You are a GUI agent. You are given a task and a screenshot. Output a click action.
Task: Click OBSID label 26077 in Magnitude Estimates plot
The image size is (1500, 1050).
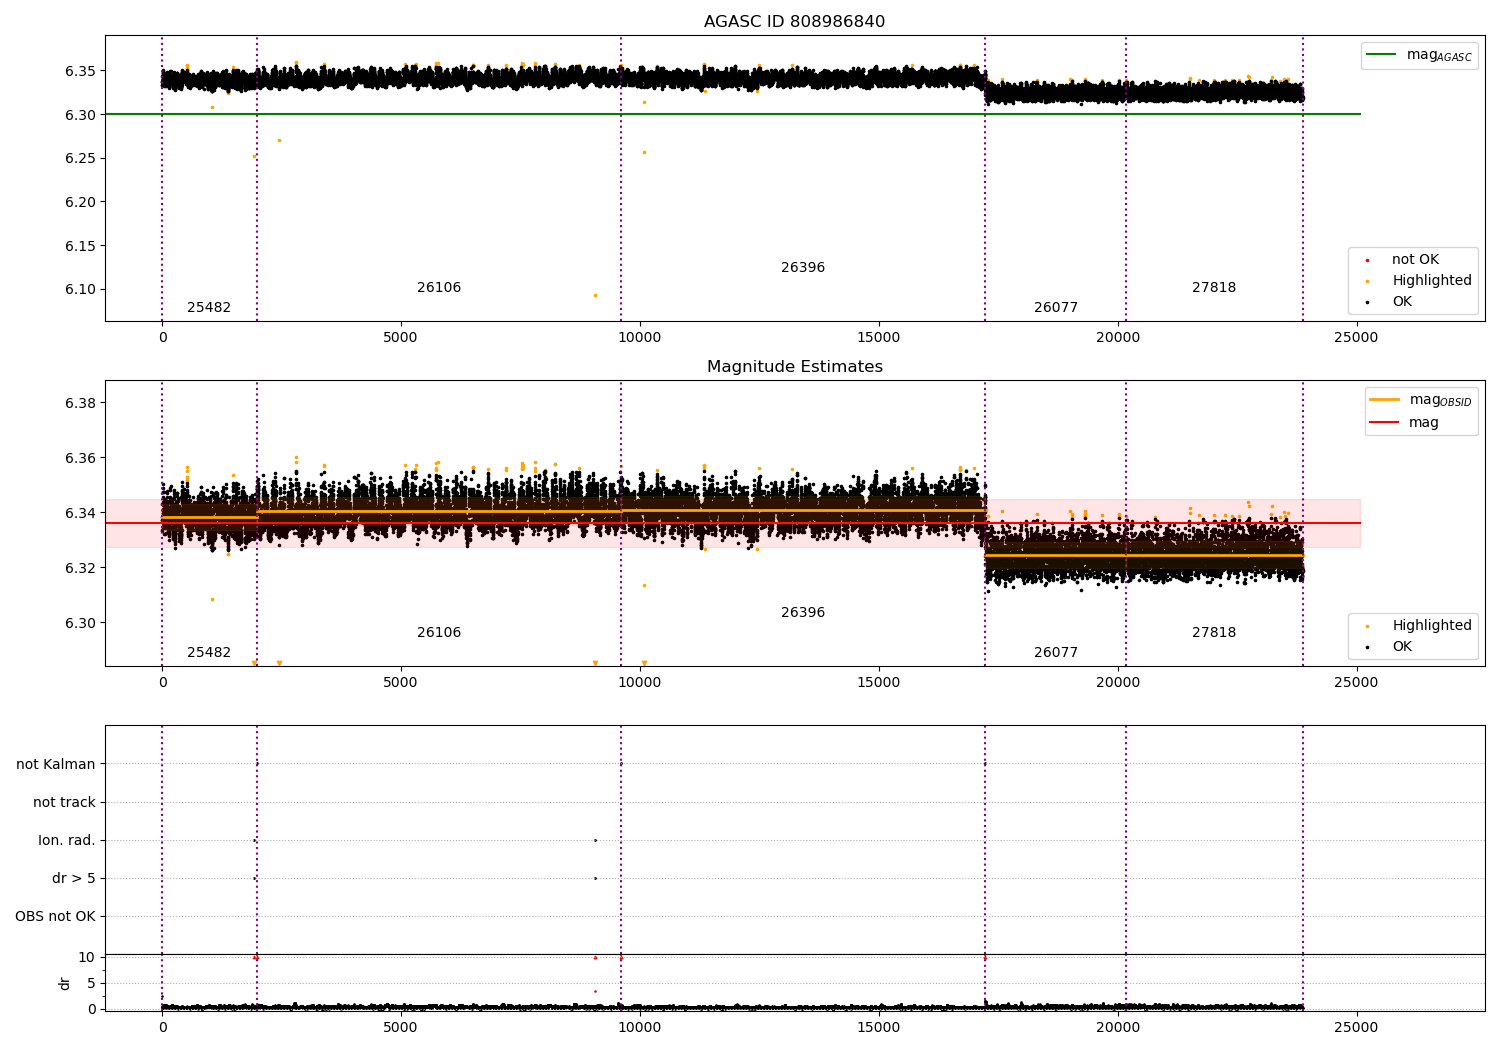click(1056, 653)
